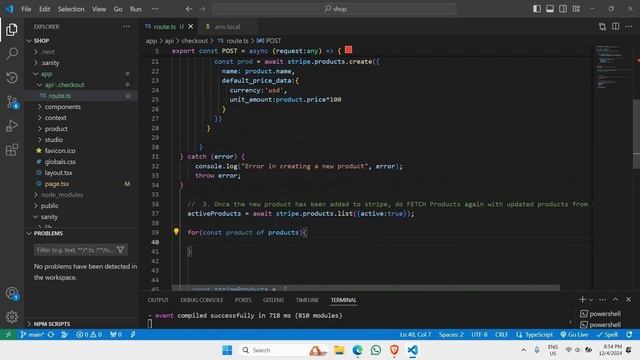
Task: Open the Source Control view
Action: click(12, 102)
